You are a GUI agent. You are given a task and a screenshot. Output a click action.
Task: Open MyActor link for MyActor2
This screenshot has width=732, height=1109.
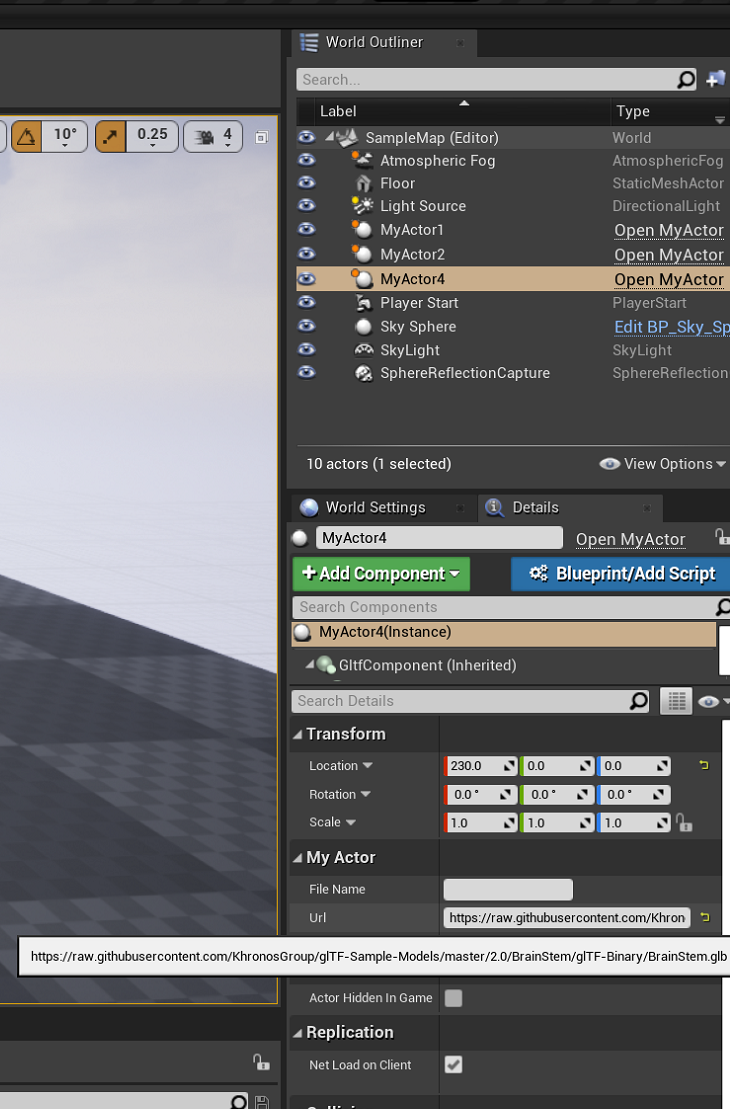668,255
